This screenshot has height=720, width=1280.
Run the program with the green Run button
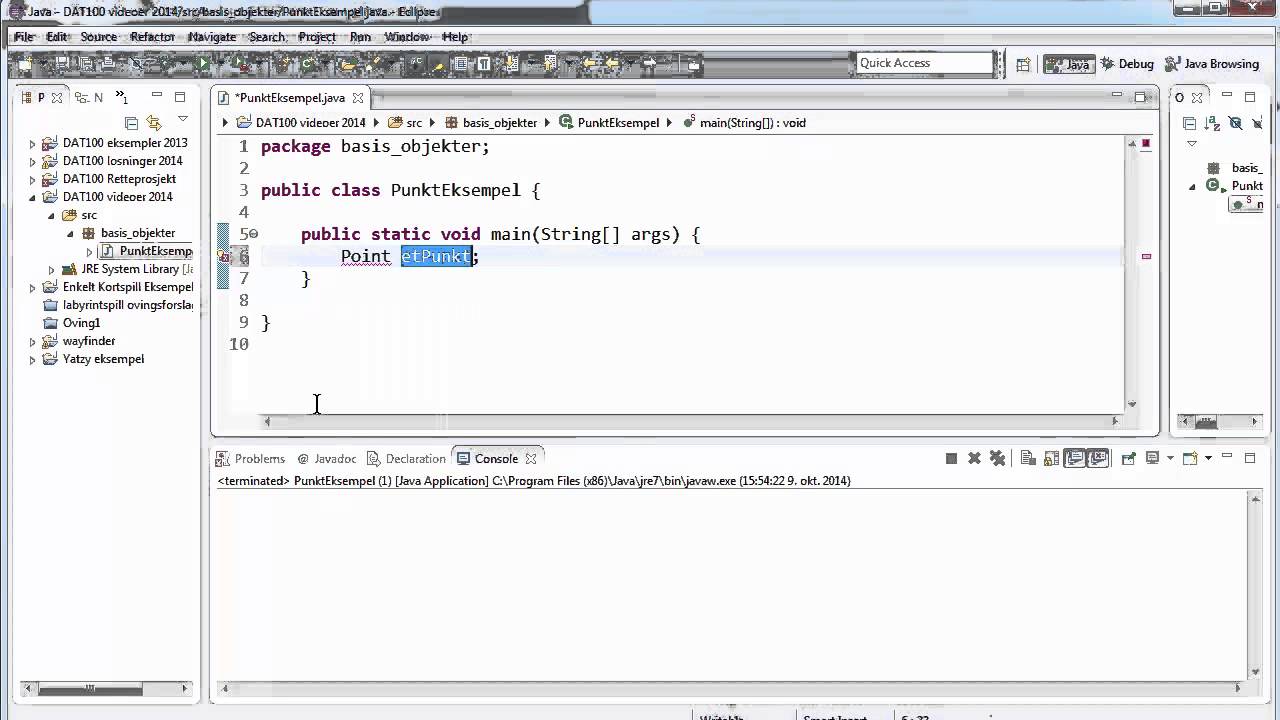pos(202,63)
